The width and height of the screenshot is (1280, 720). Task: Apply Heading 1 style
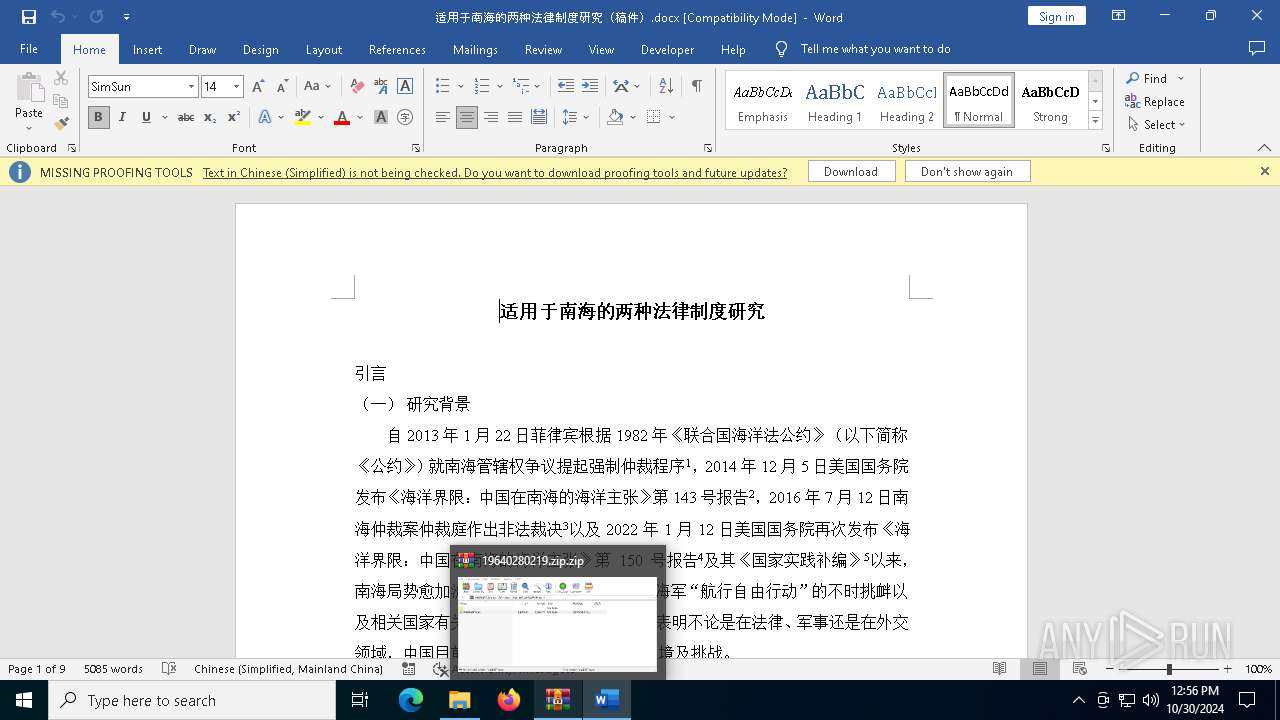pyautogui.click(x=834, y=100)
